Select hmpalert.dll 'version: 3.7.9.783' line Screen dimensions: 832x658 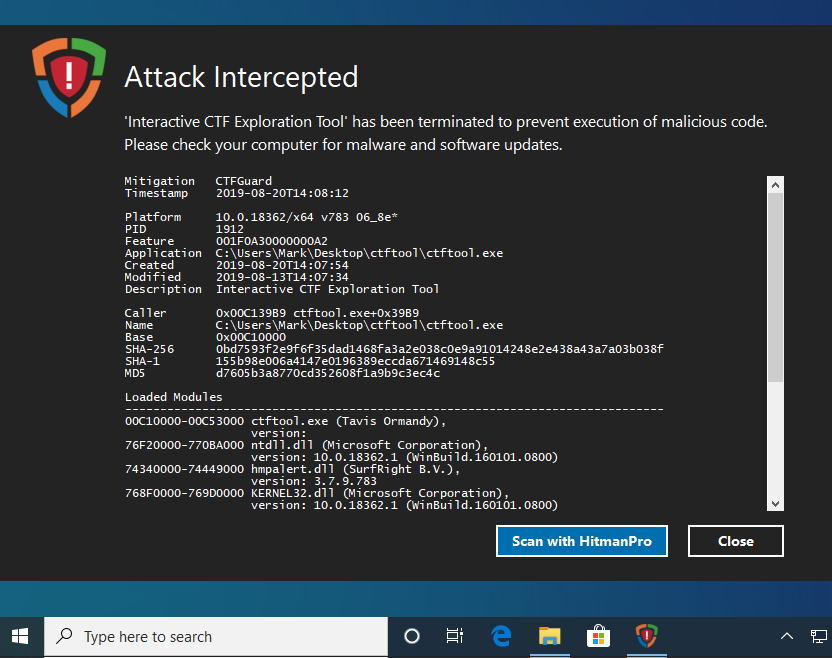click(314, 481)
